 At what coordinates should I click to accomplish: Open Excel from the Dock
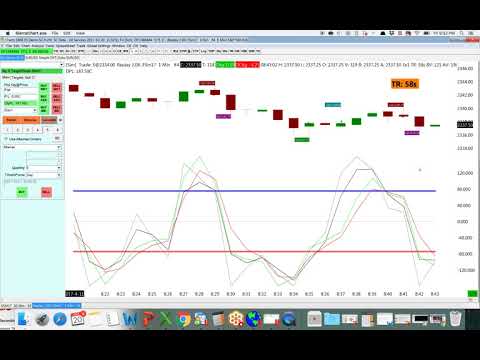[165, 319]
